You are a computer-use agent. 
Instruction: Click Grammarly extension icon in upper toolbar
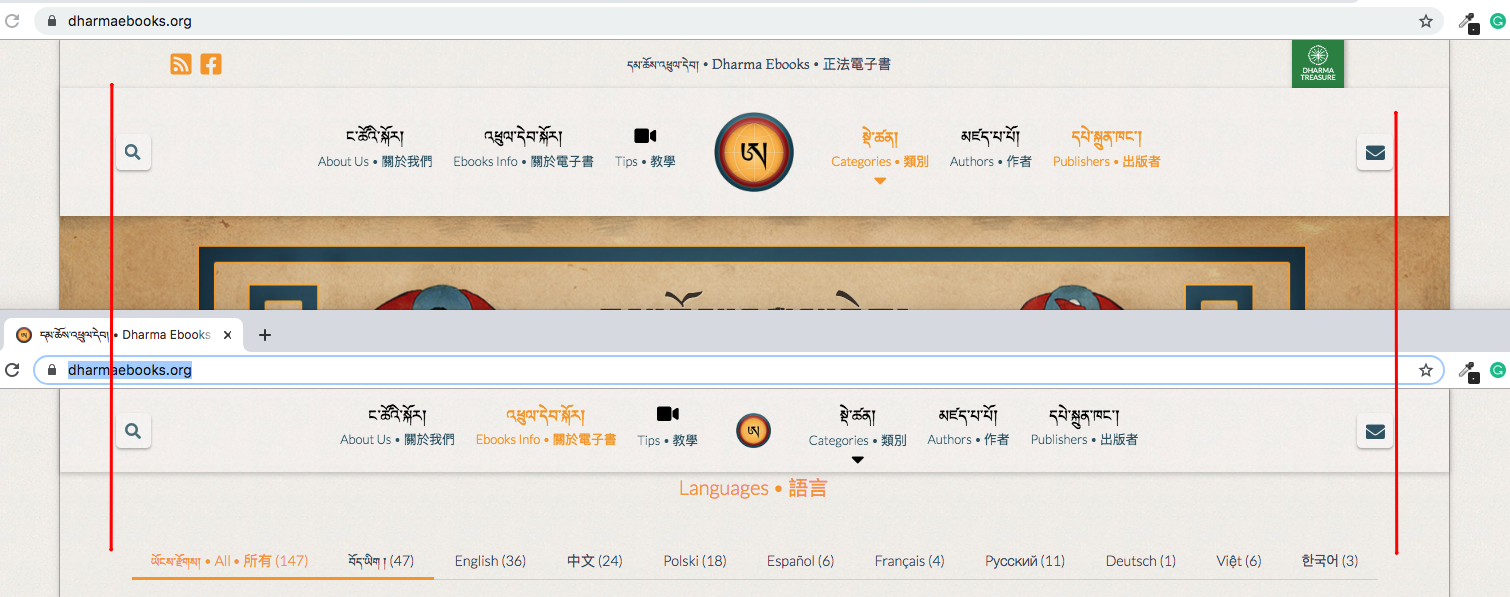[x=1498, y=21]
